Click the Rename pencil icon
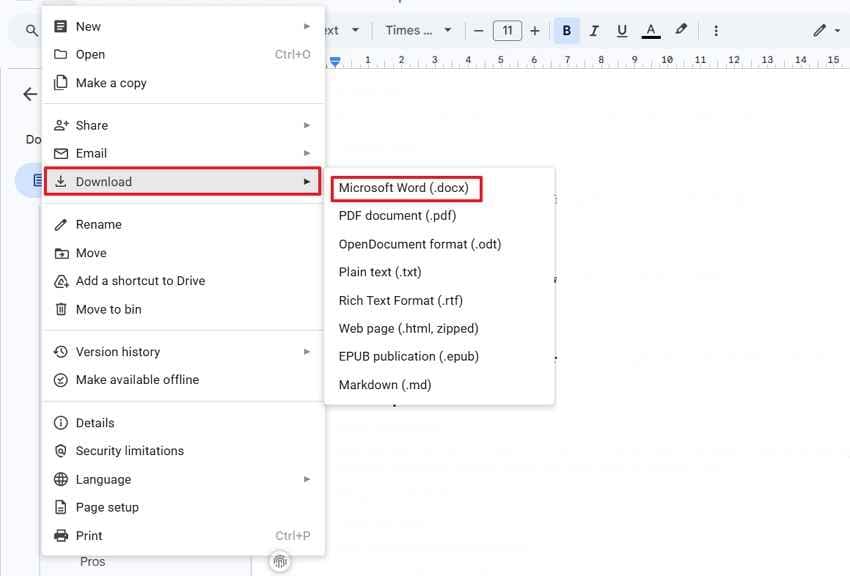Image resolution: width=850 pixels, height=576 pixels. 61,224
